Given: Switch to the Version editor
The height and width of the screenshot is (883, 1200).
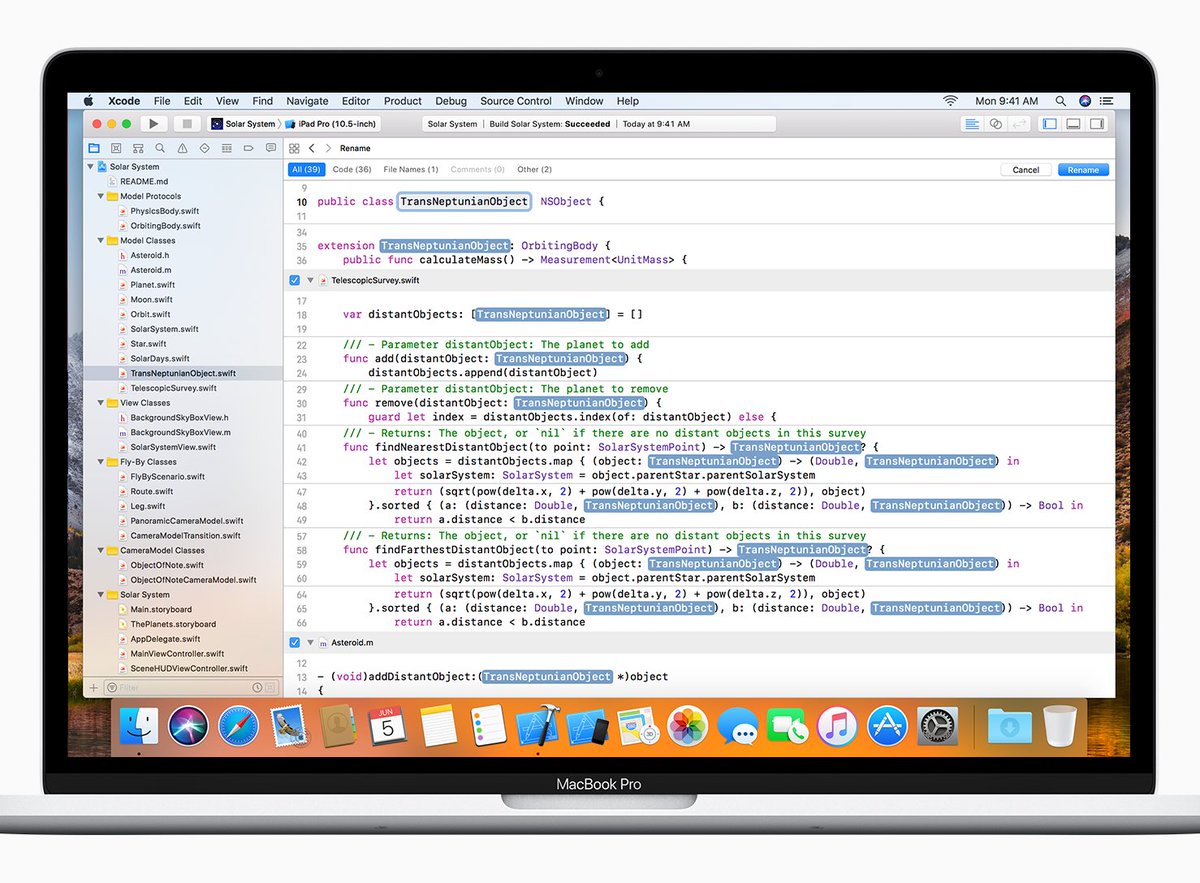Looking at the screenshot, I should (x=1019, y=124).
